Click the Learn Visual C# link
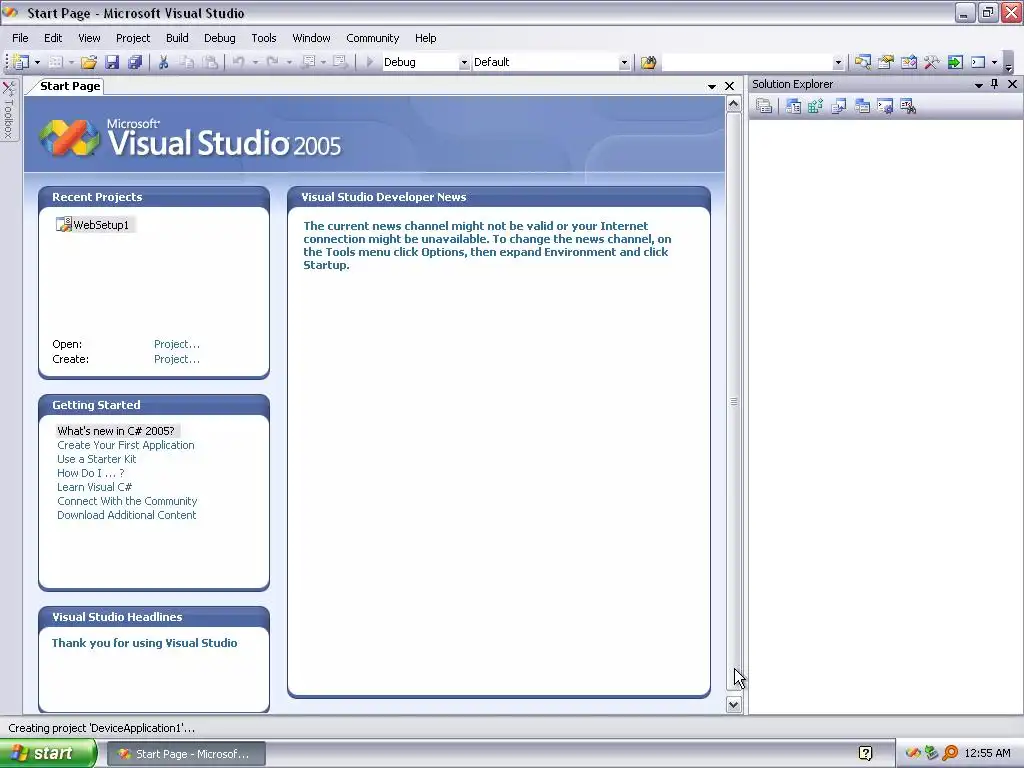 coord(95,487)
